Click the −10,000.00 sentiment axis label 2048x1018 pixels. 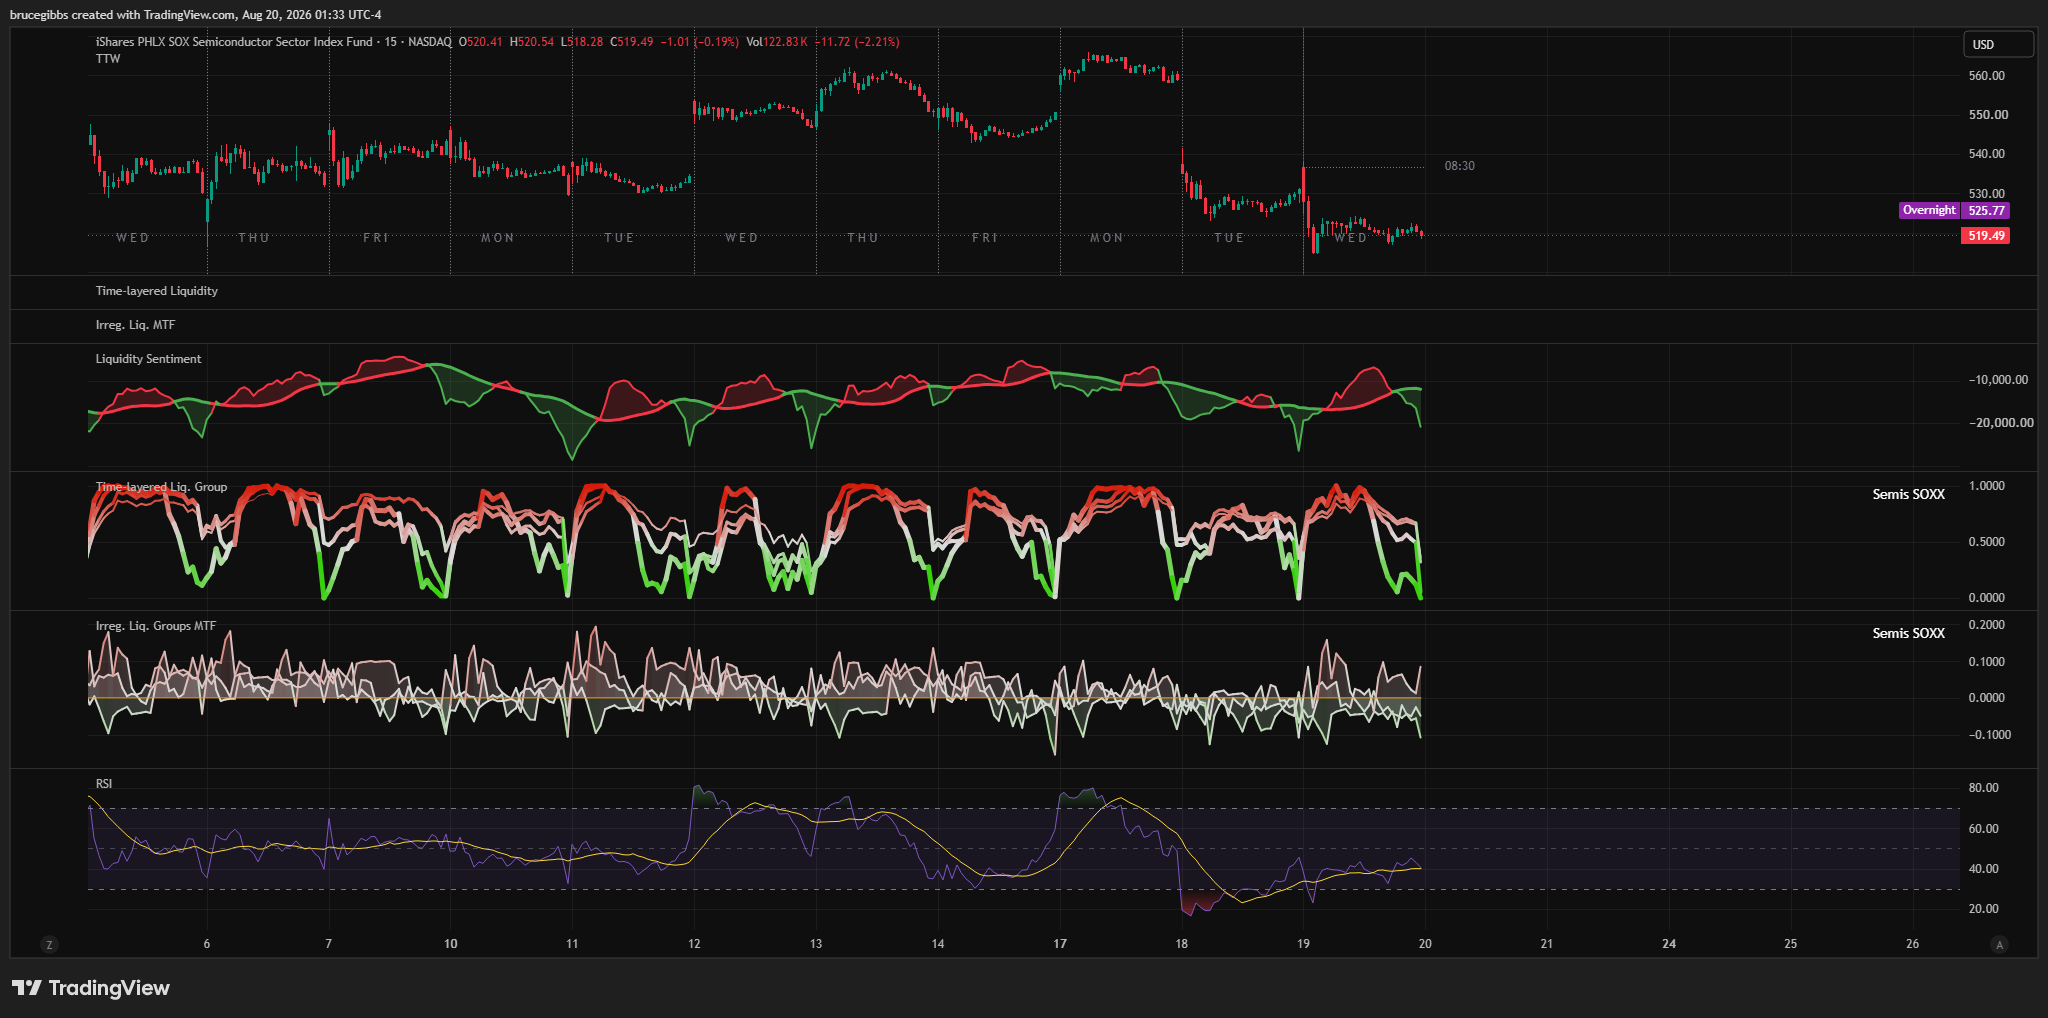point(1998,380)
